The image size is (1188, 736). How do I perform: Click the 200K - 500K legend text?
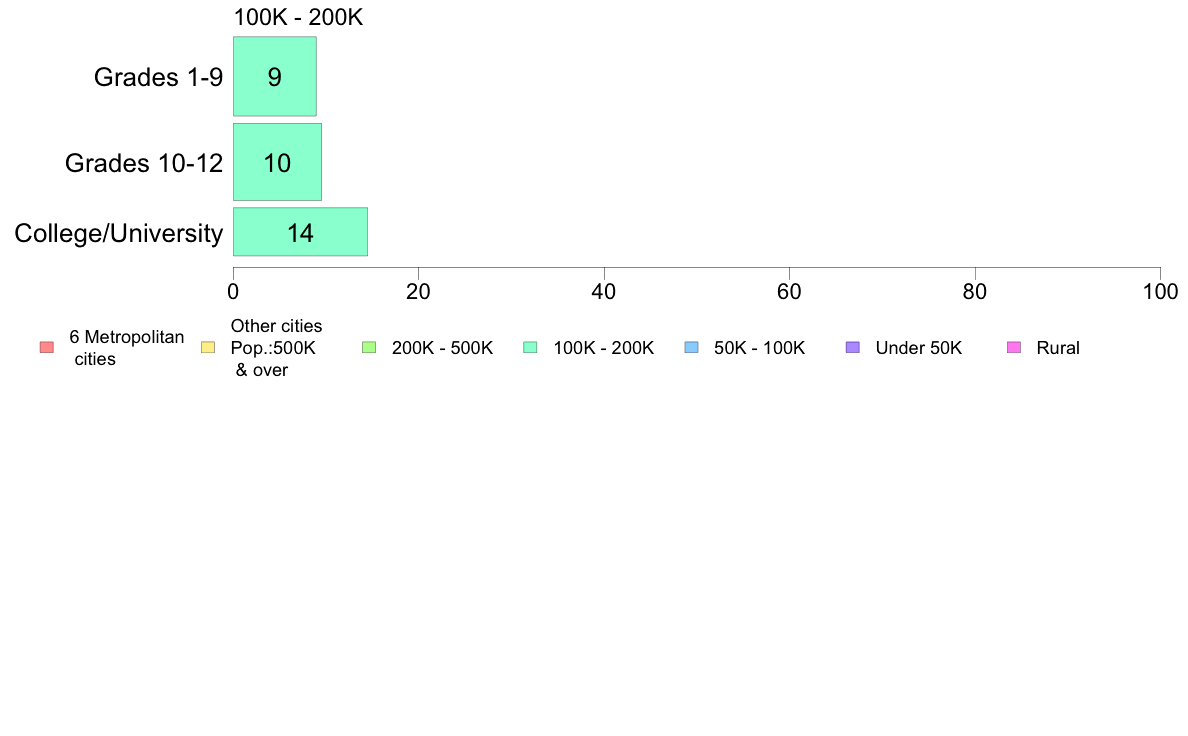(x=442, y=348)
